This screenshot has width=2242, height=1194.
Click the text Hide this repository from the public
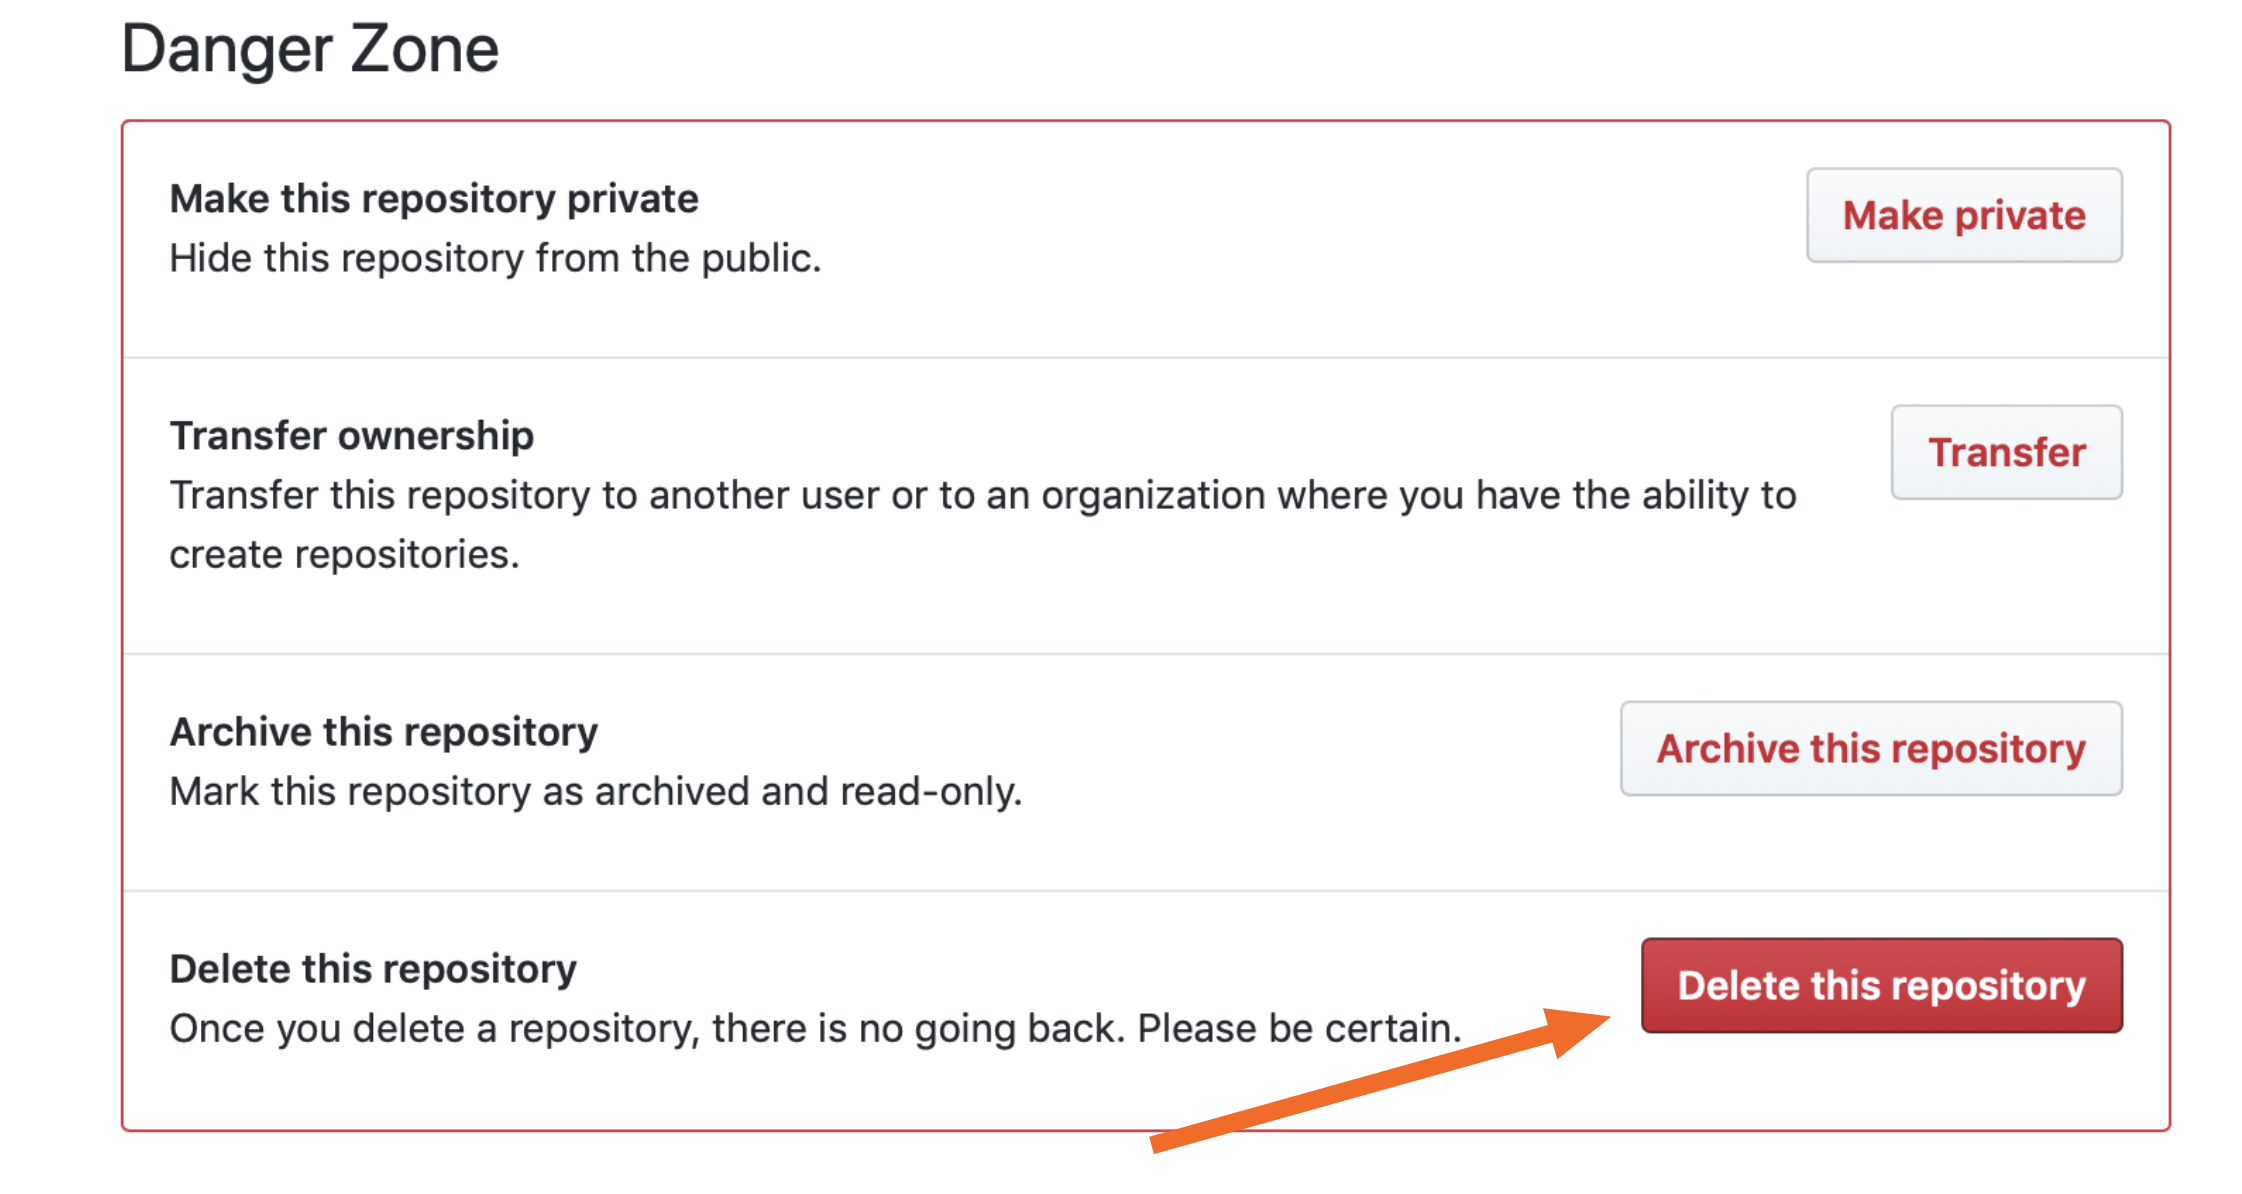[x=494, y=257]
